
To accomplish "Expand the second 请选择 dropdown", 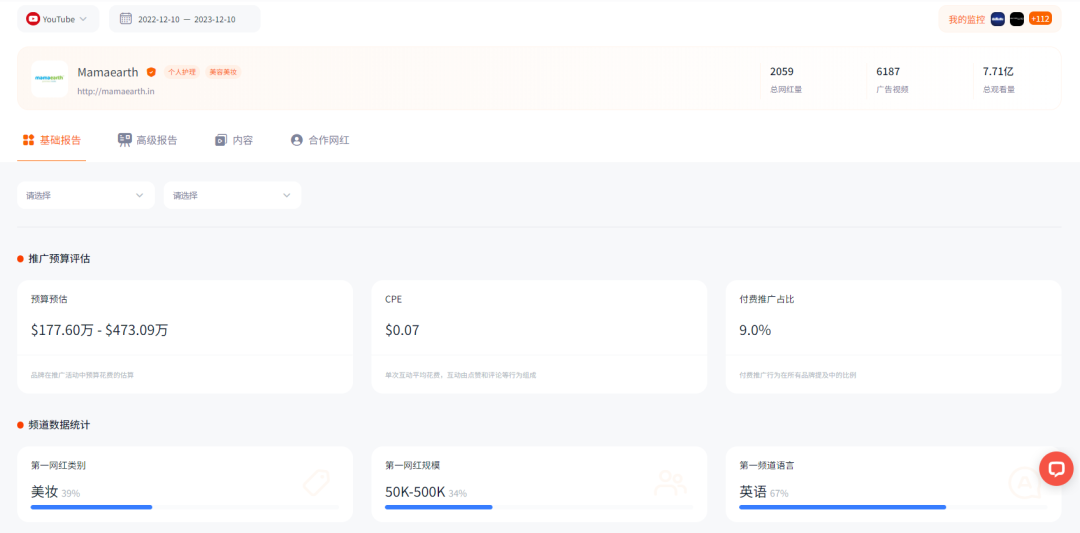I will click(232, 196).
